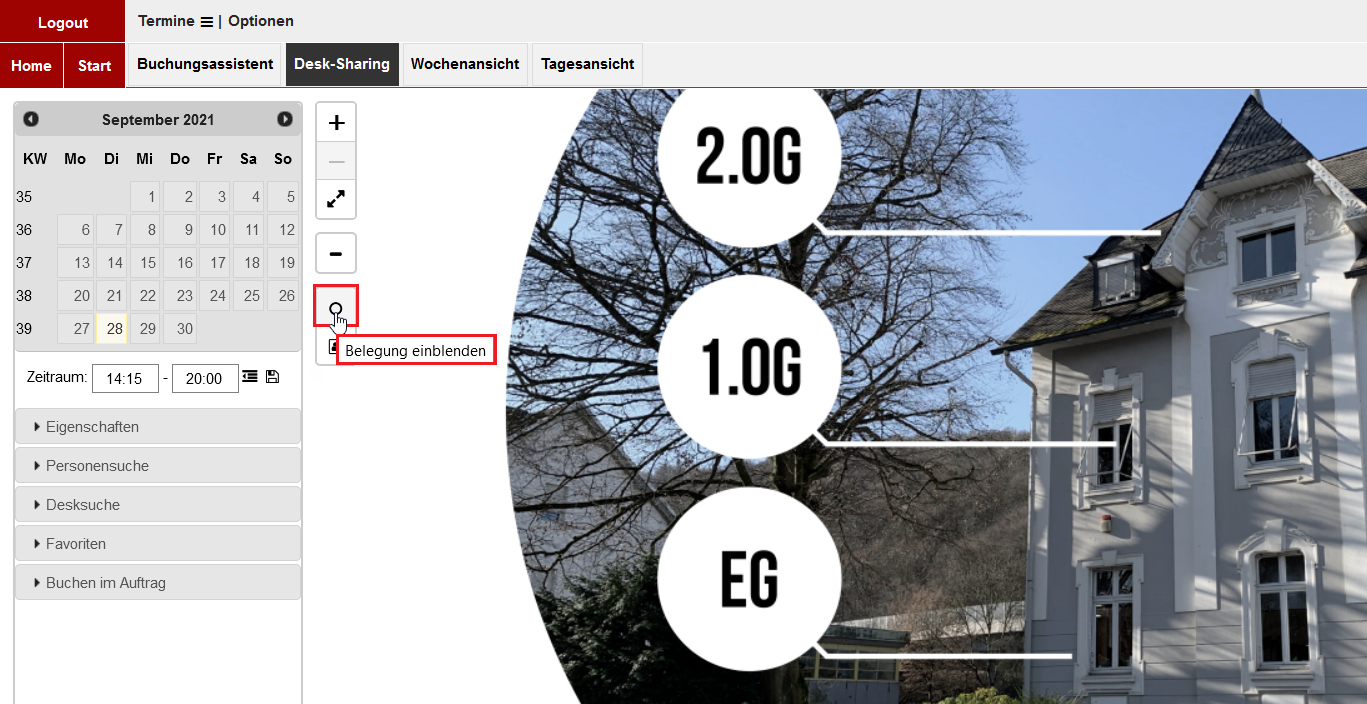Select September 16 in the calendar
1367x704 pixels.
coord(179,263)
